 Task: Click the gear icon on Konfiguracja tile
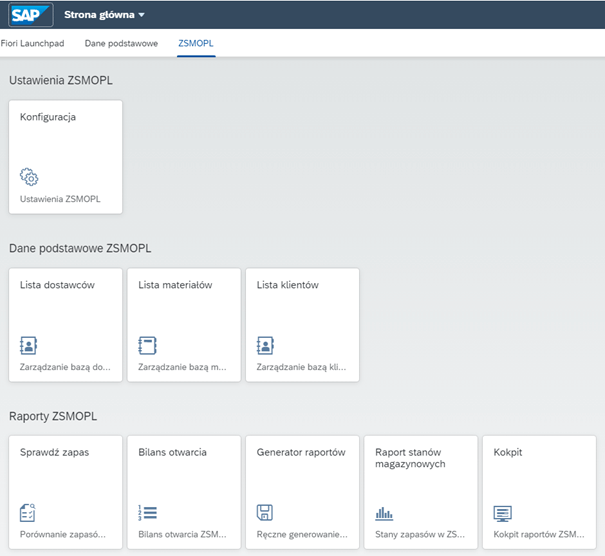29,177
